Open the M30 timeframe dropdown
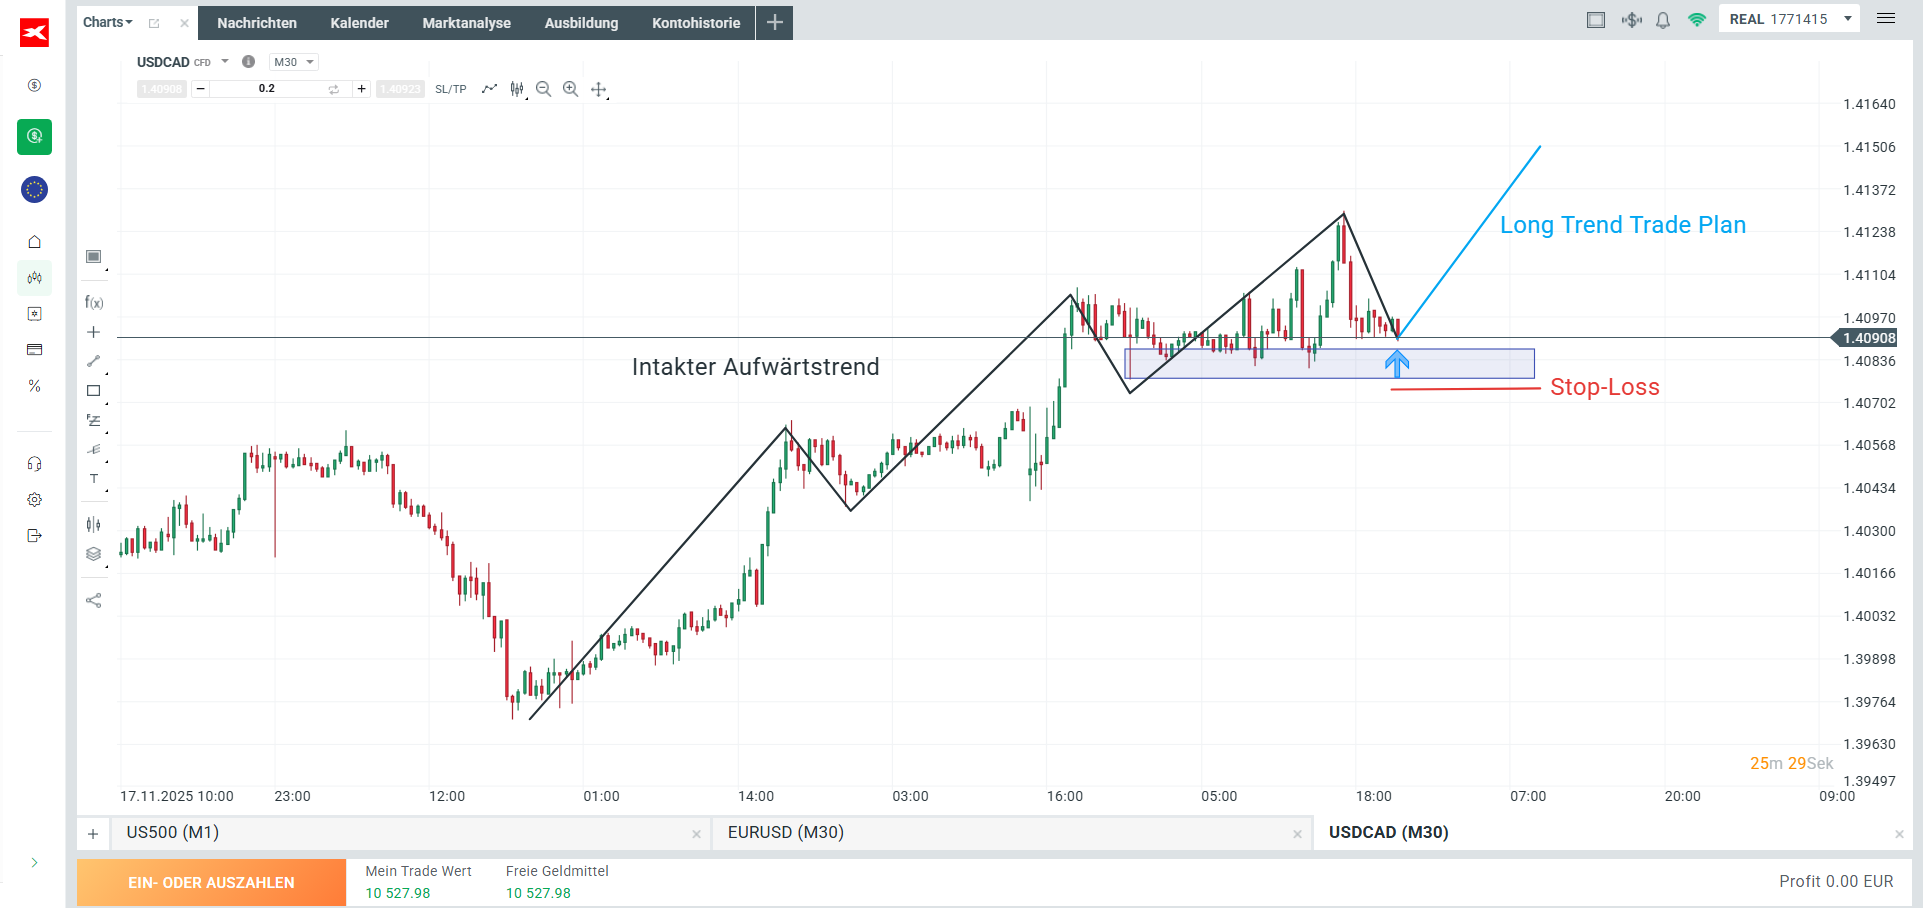 point(294,62)
